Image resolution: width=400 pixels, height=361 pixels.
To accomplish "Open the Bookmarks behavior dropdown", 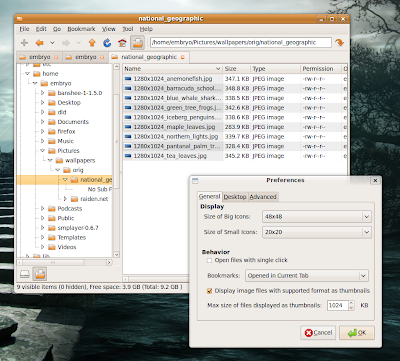I will (307, 276).
